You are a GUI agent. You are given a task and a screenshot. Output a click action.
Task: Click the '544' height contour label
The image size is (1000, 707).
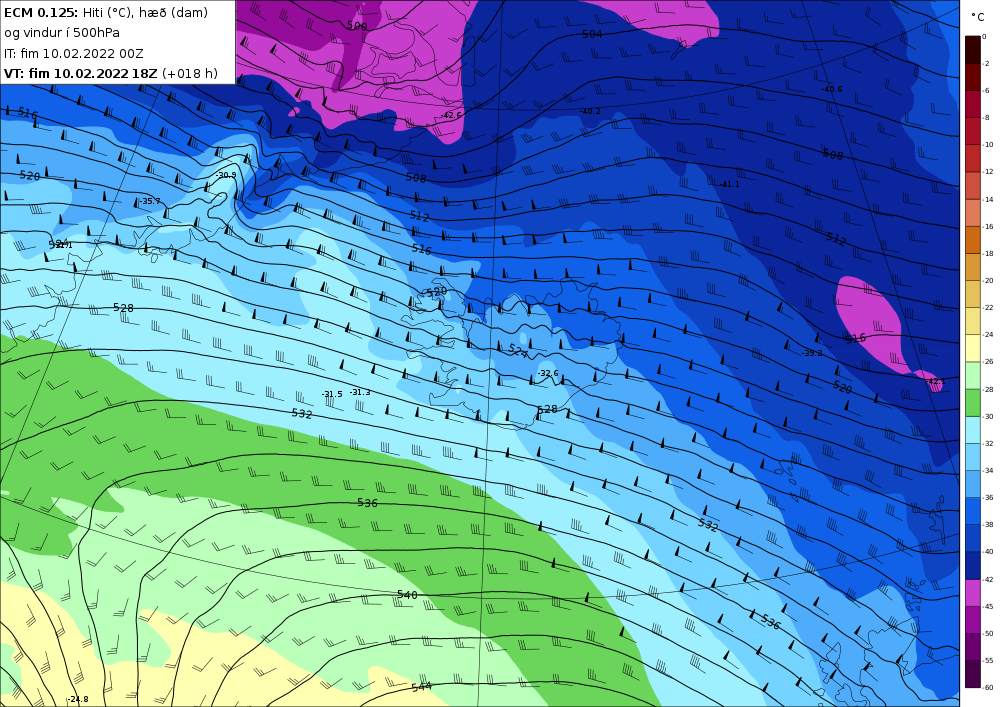click(421, 687)
